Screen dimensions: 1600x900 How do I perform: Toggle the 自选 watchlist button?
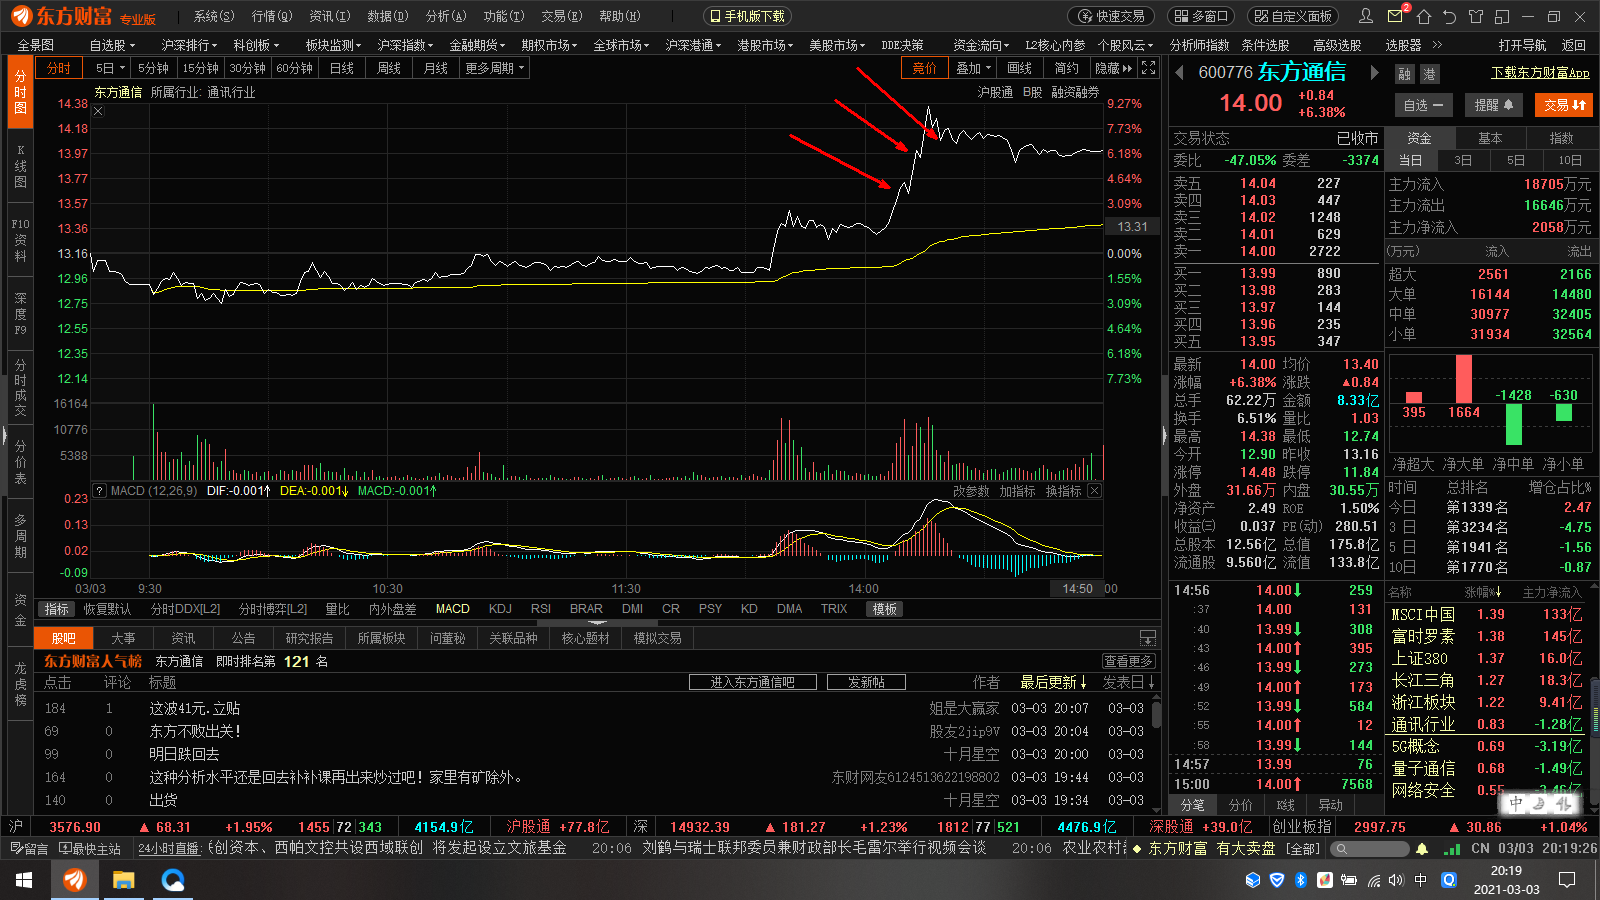click(1423, 105)
